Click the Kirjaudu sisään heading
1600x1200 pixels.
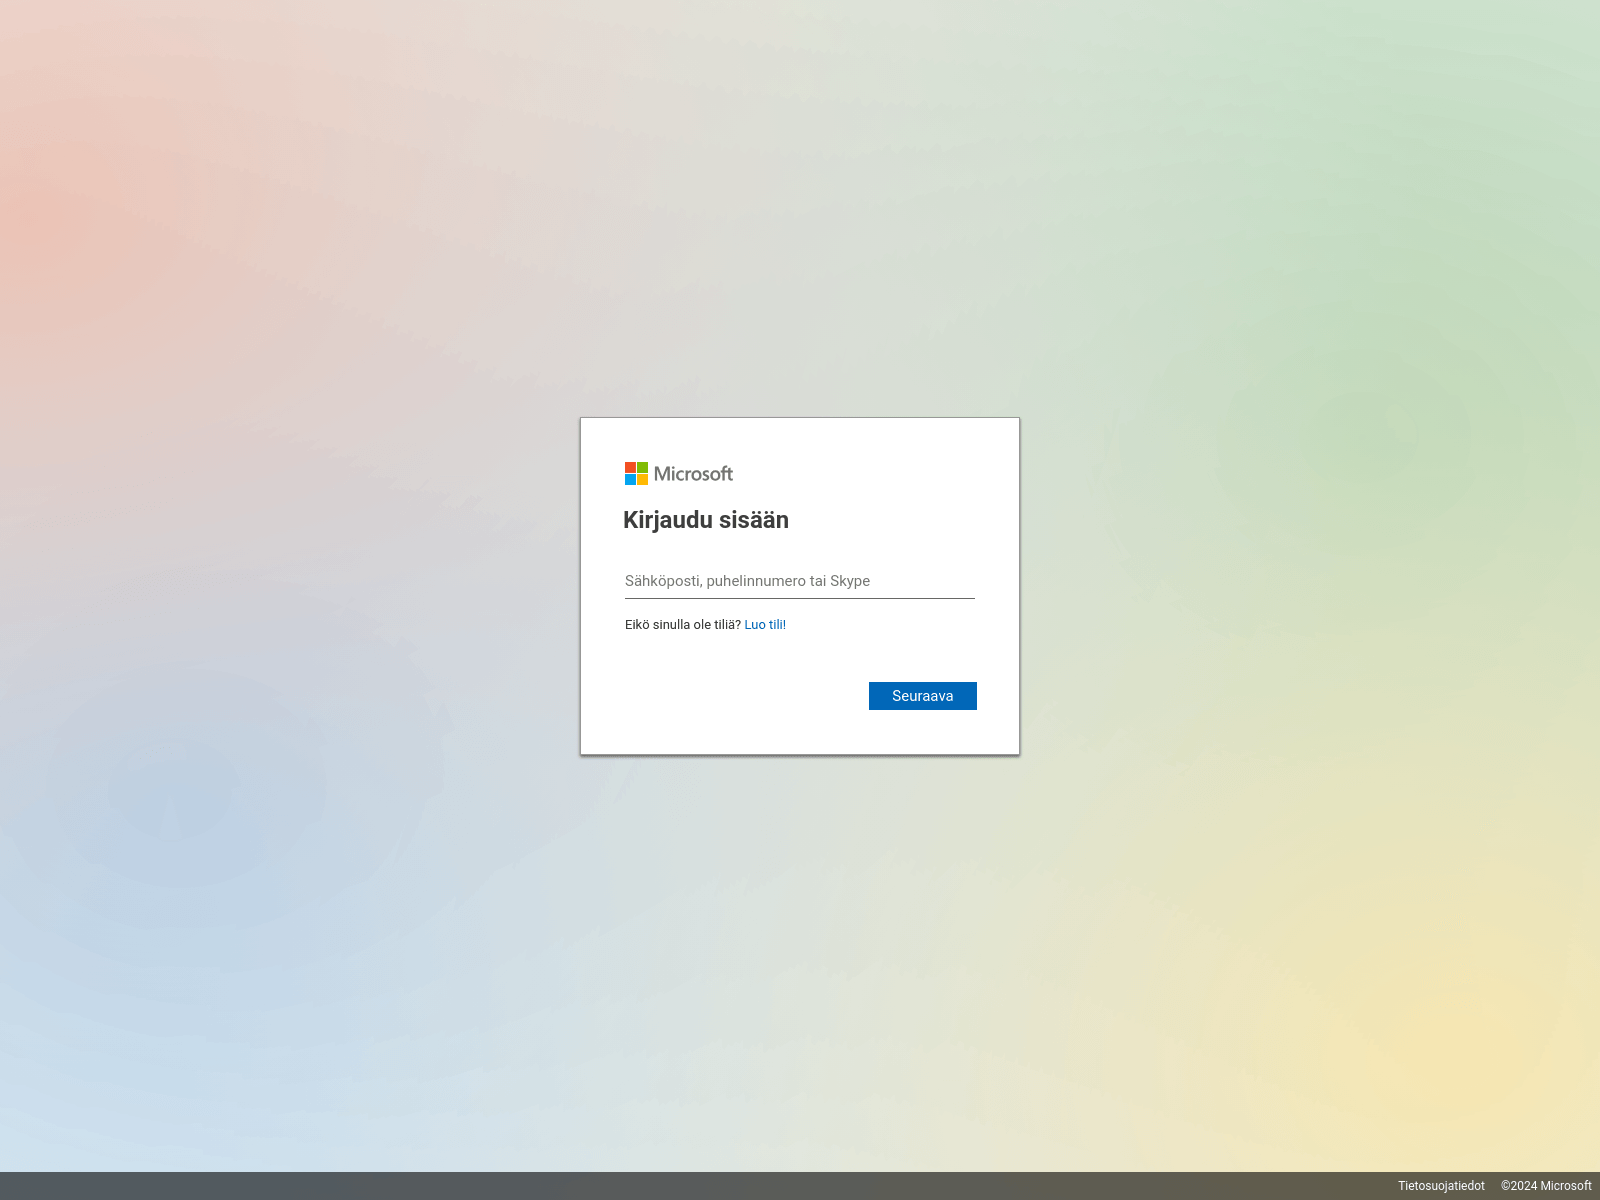pos(706,520)
